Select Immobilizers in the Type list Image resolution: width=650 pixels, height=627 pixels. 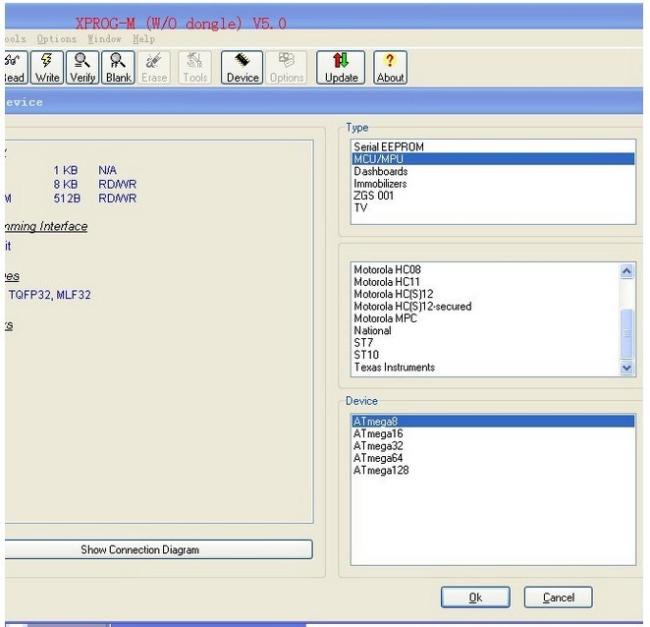[384, 183]
